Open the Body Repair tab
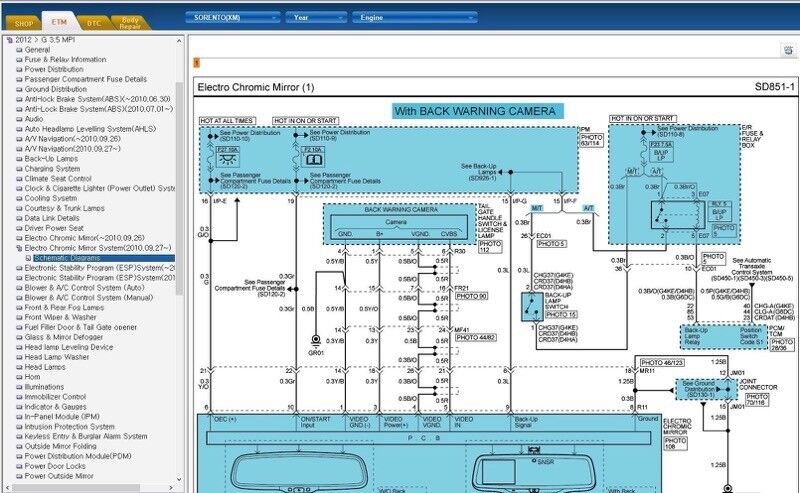This screenshot has height=493, width=800. point(130,20)
